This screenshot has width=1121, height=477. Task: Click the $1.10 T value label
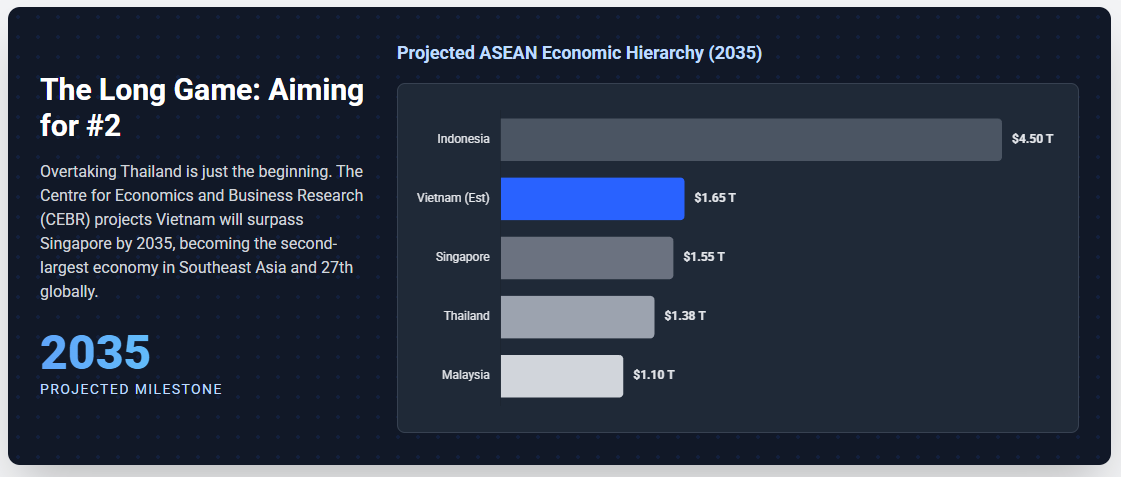654,375
